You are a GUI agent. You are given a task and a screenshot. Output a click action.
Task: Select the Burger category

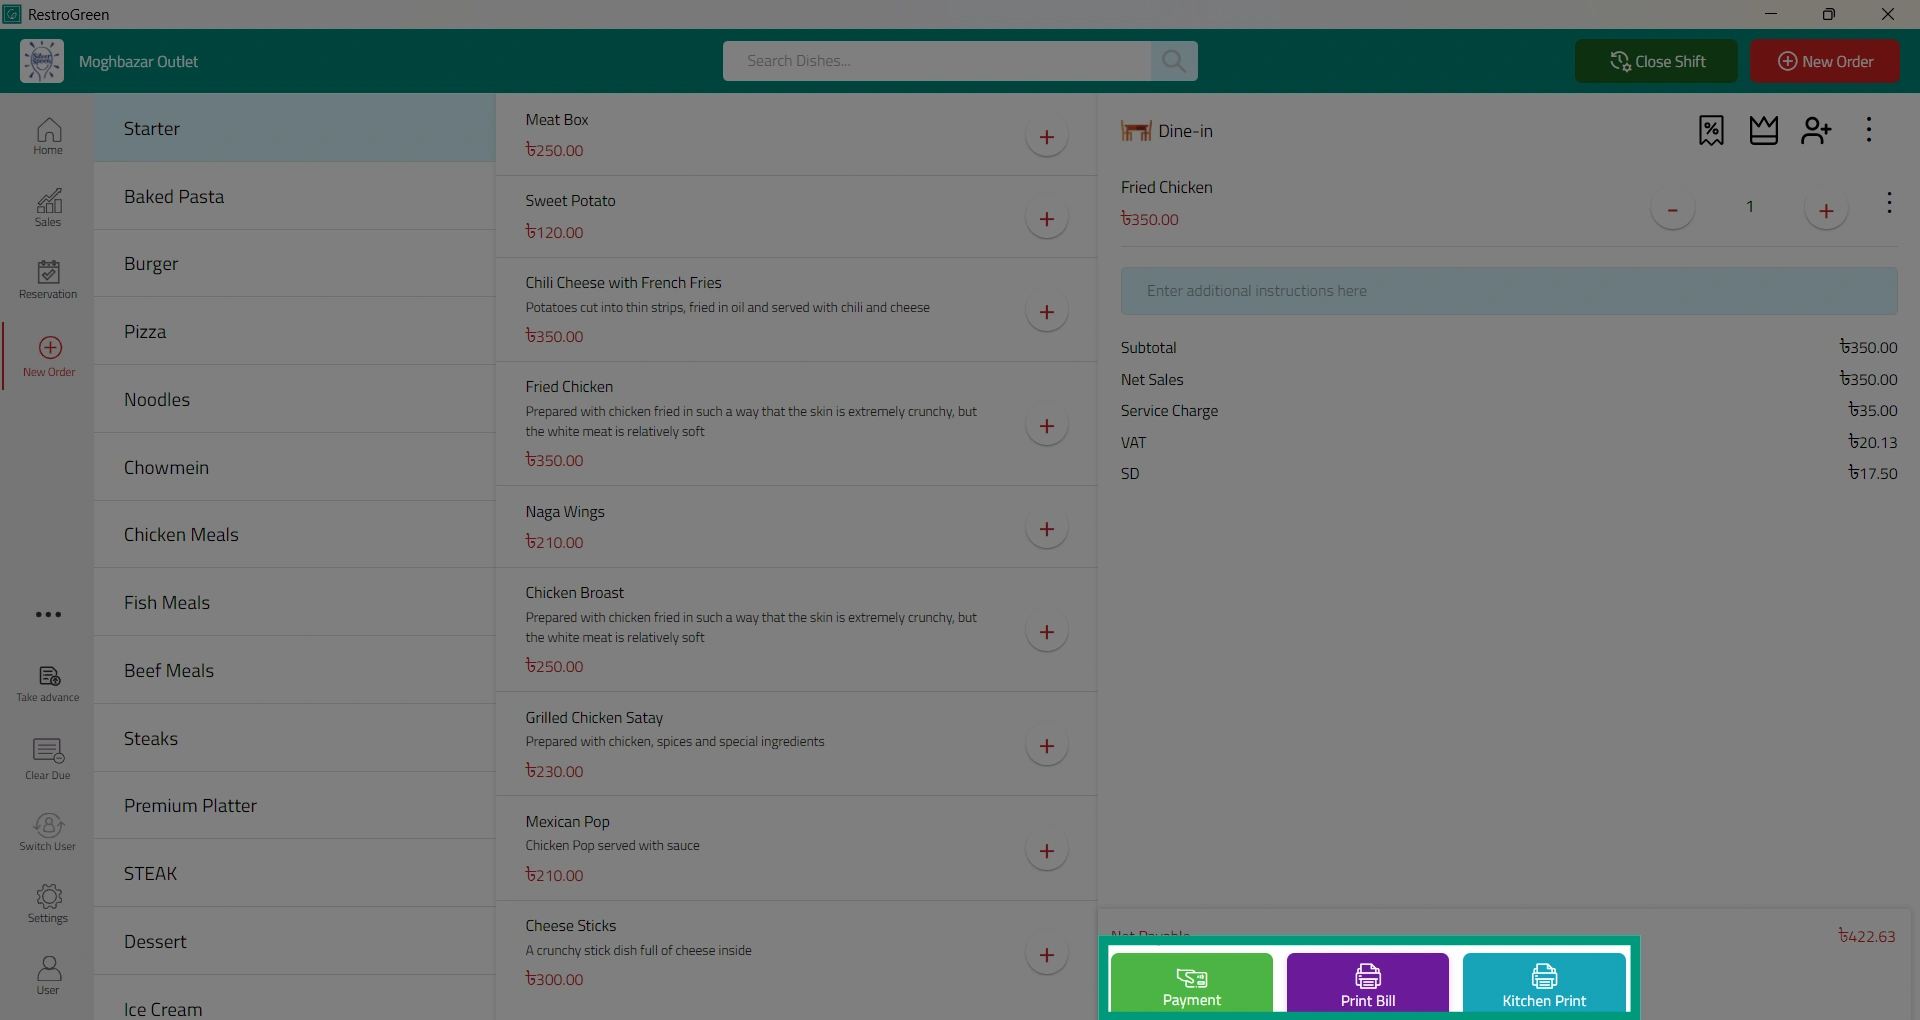click(295, 264)
